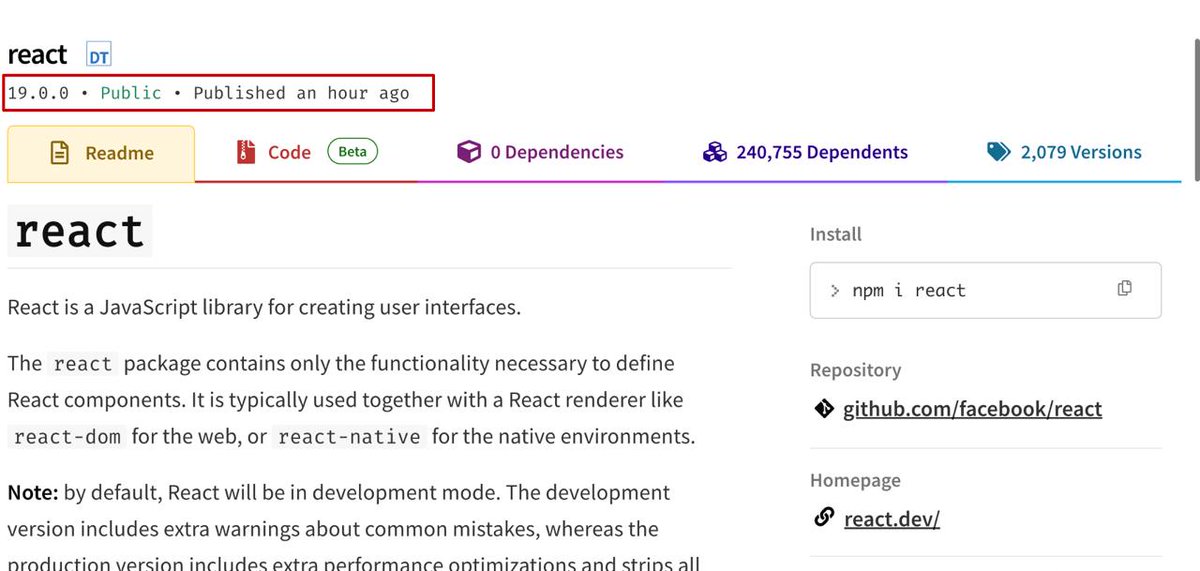Click the react package title
The image size is (1200, 571).
pyautogui.click(x=37, y=55)
